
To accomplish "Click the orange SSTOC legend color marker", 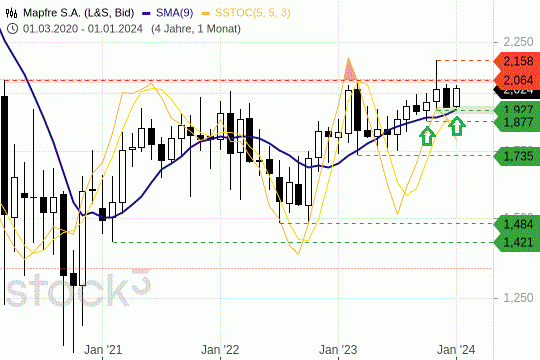I will click(x=206, y=13).
